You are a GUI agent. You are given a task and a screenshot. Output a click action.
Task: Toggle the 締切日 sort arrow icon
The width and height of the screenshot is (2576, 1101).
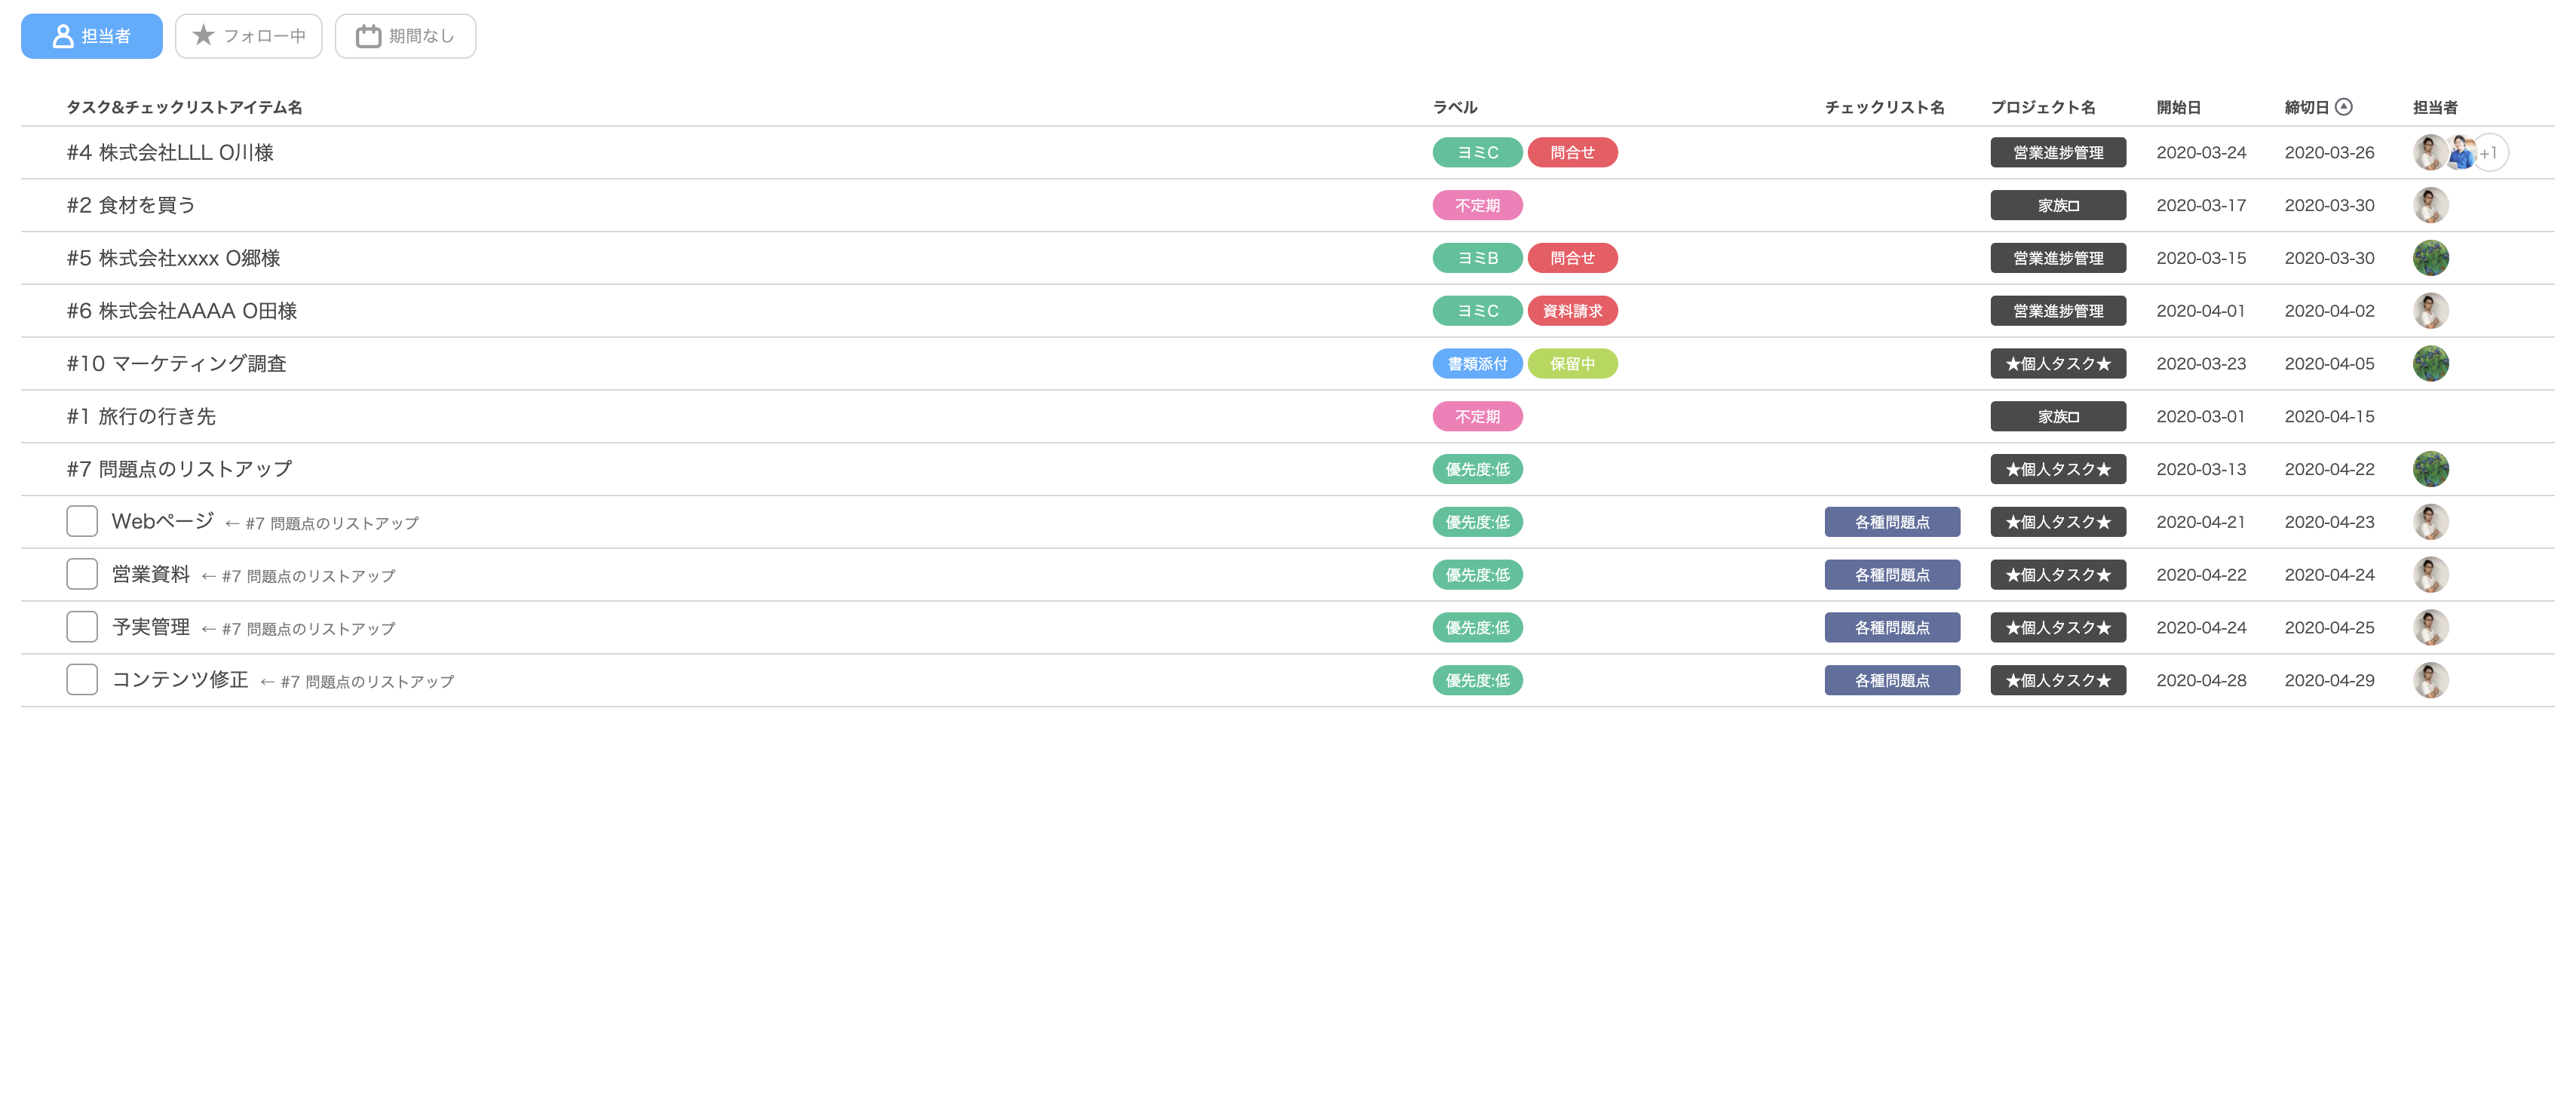click(x=2343, y=107)
